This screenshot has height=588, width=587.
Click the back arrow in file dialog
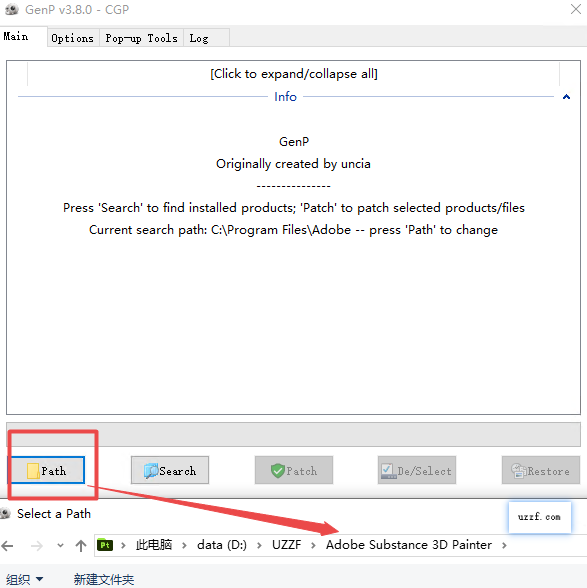(x=8, y=546)
